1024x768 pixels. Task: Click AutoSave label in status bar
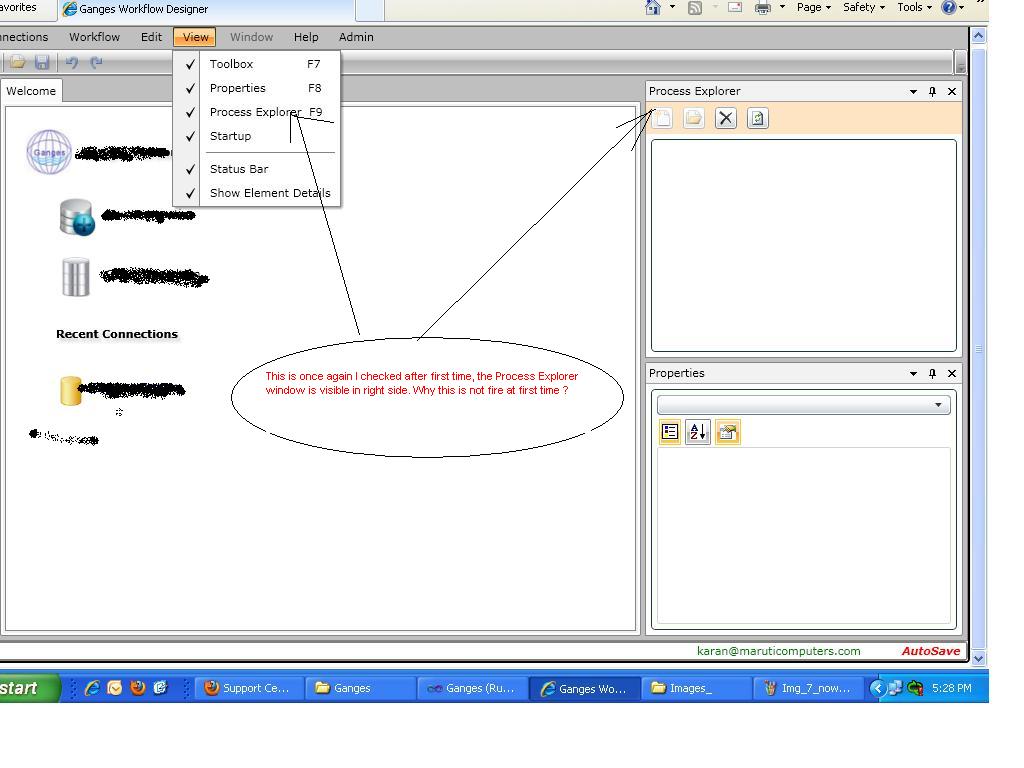931,651
